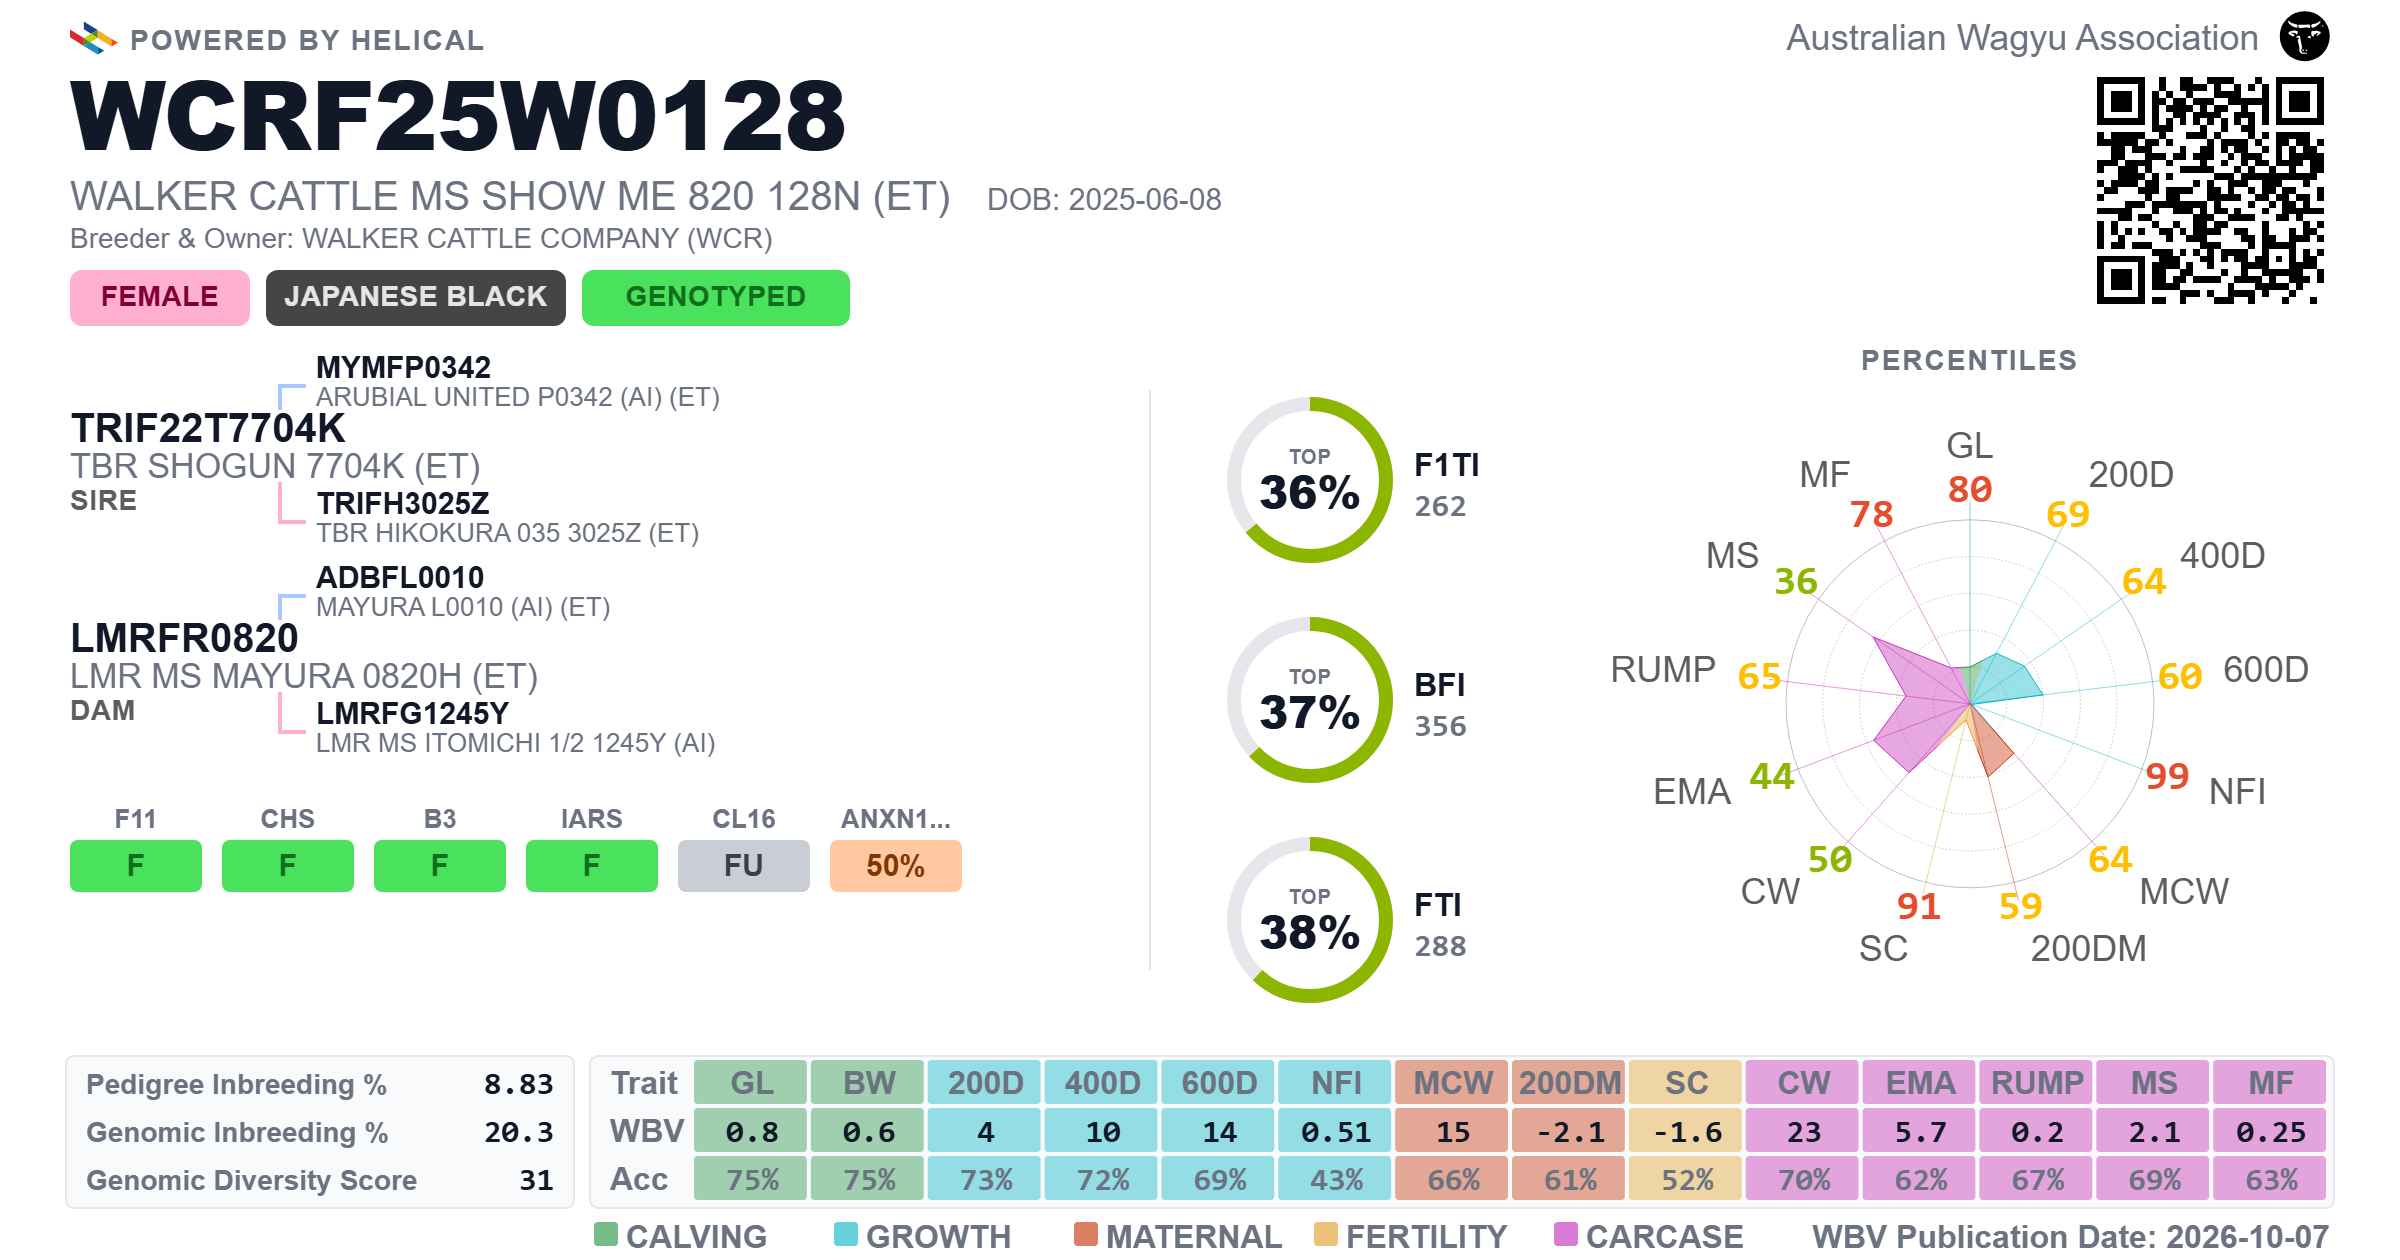Screen dimensions: 2400x1260
Task: Open grandsire MYMFP0342 pedigree entry
Action: click(x=403, y=367)
